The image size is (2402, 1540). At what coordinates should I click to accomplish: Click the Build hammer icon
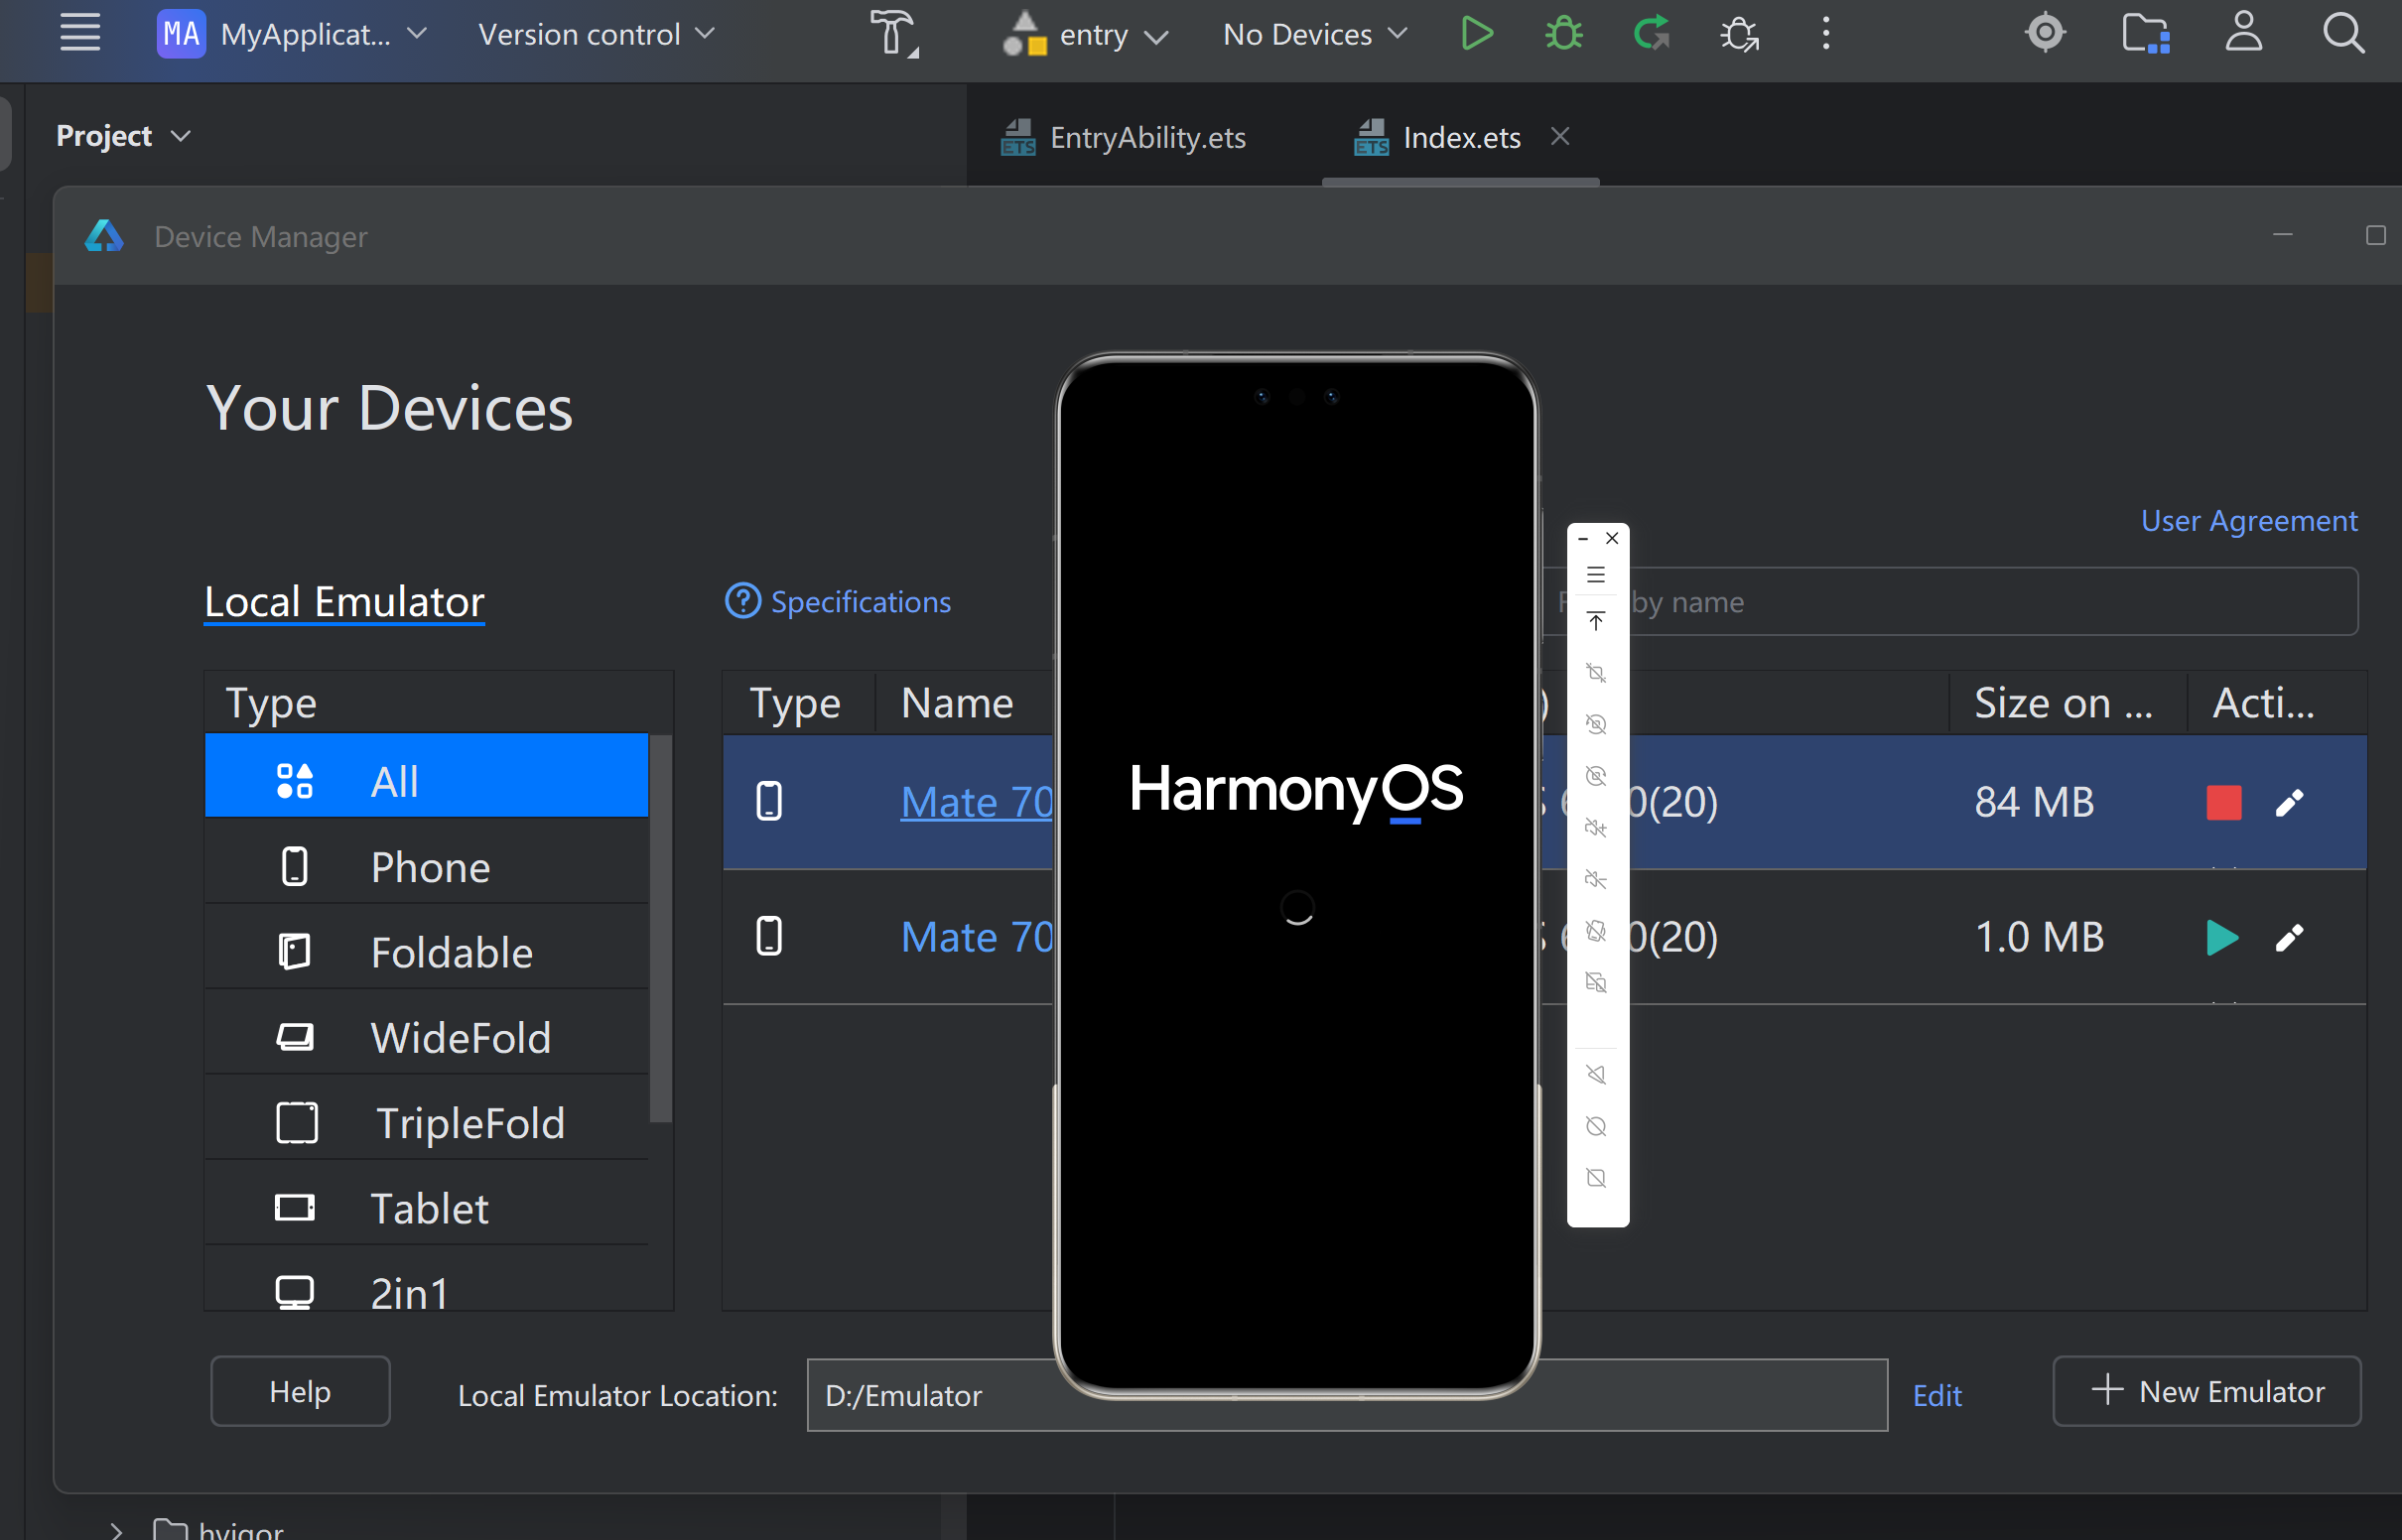tap(892, 34)
